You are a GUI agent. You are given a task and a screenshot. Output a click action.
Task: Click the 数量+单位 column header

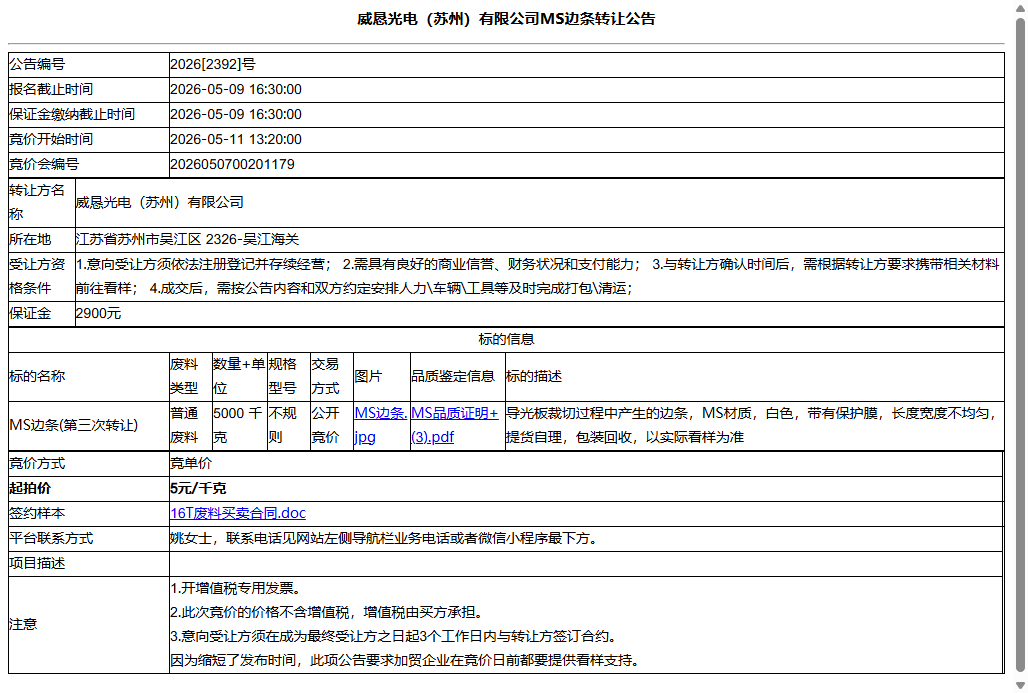[239, 376]
